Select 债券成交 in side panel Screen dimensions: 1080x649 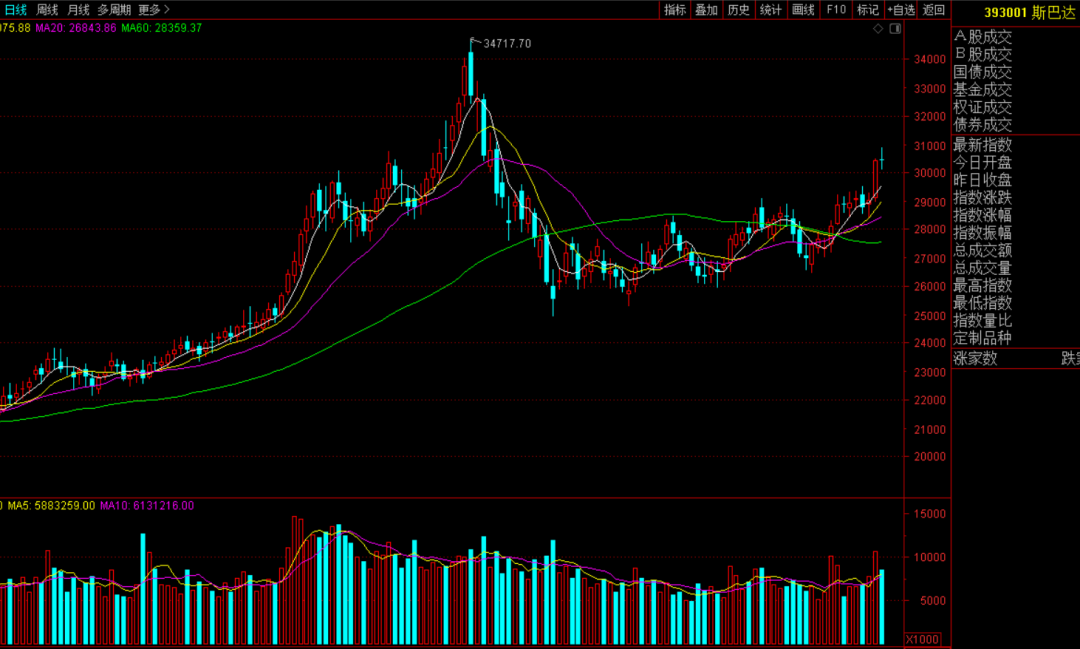coord(982,125)
